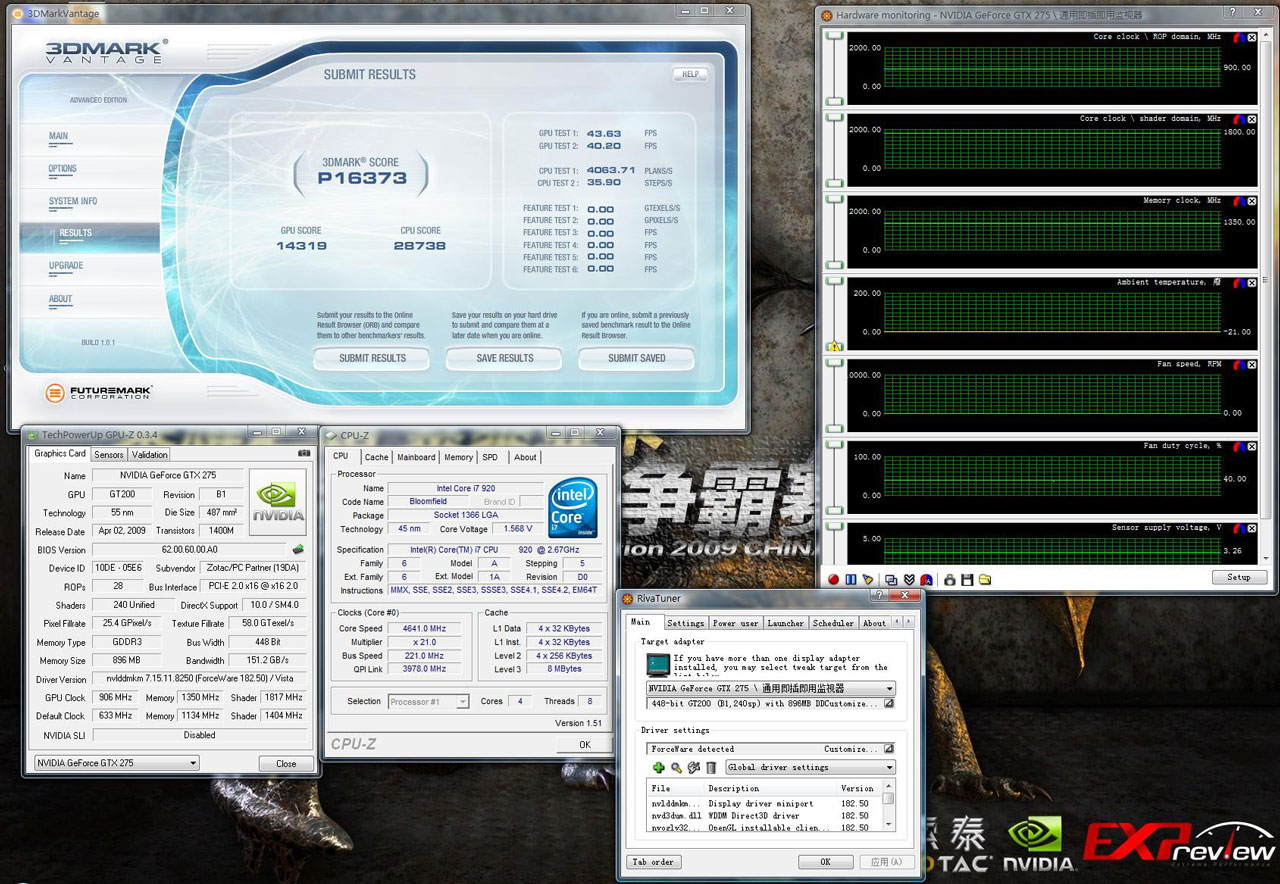1280x884 pixels.
Task: Click the double down-arrow icon in monitoring toolbar
Action: (x=909, y=579)
